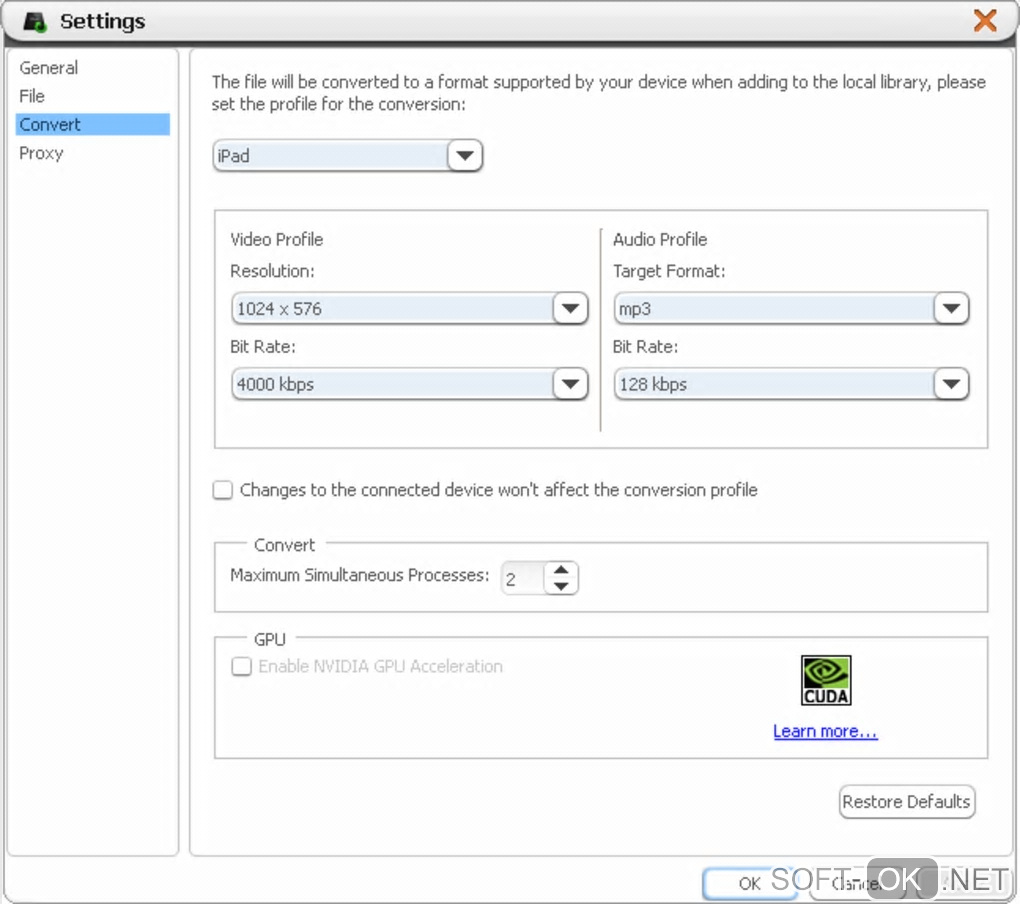Follow the 'Learn more...' link
The image size is (1020, 904).
pos(825,732)
